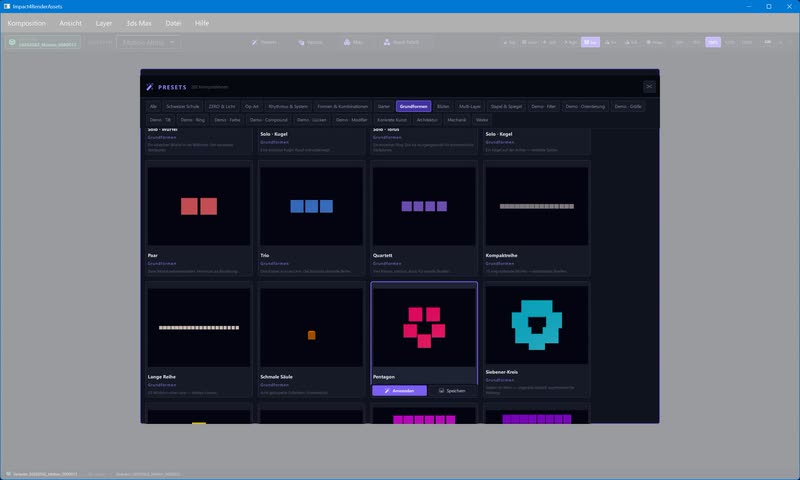Select the Demo · Compound tab
The width and height of the screenshot is (800, 480).
click(x=269, y=120)
